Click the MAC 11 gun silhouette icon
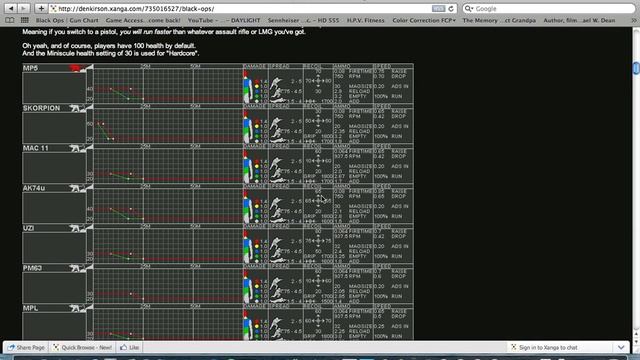Screen dimensions: 640x360 [75, 148]
